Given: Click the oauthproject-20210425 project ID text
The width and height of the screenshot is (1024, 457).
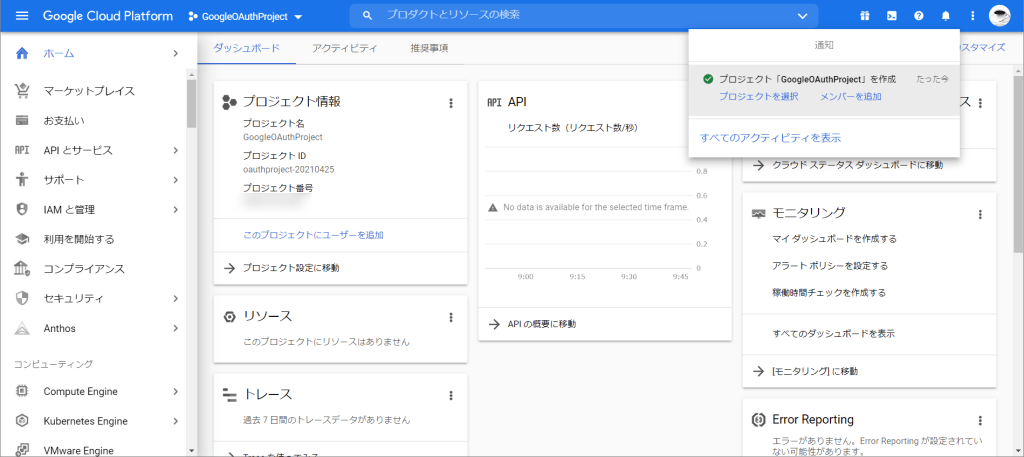Looking at the screenshot, I should pos(289,170).
